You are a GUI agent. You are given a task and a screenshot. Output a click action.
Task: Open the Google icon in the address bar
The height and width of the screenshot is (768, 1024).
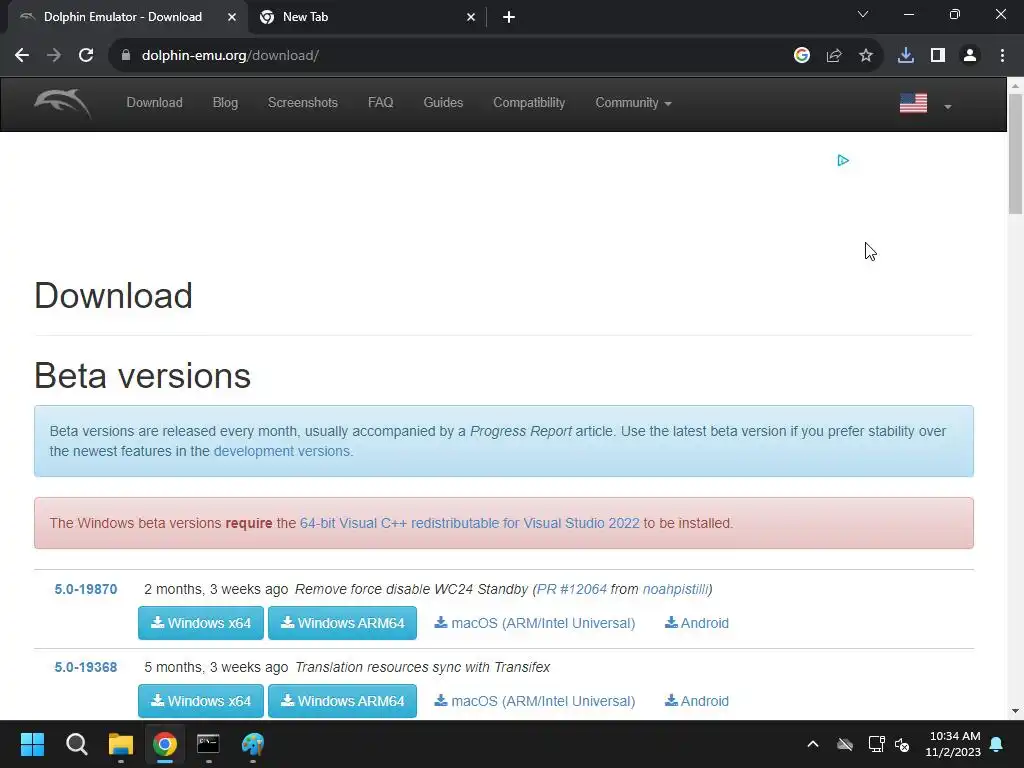point(802,56)
